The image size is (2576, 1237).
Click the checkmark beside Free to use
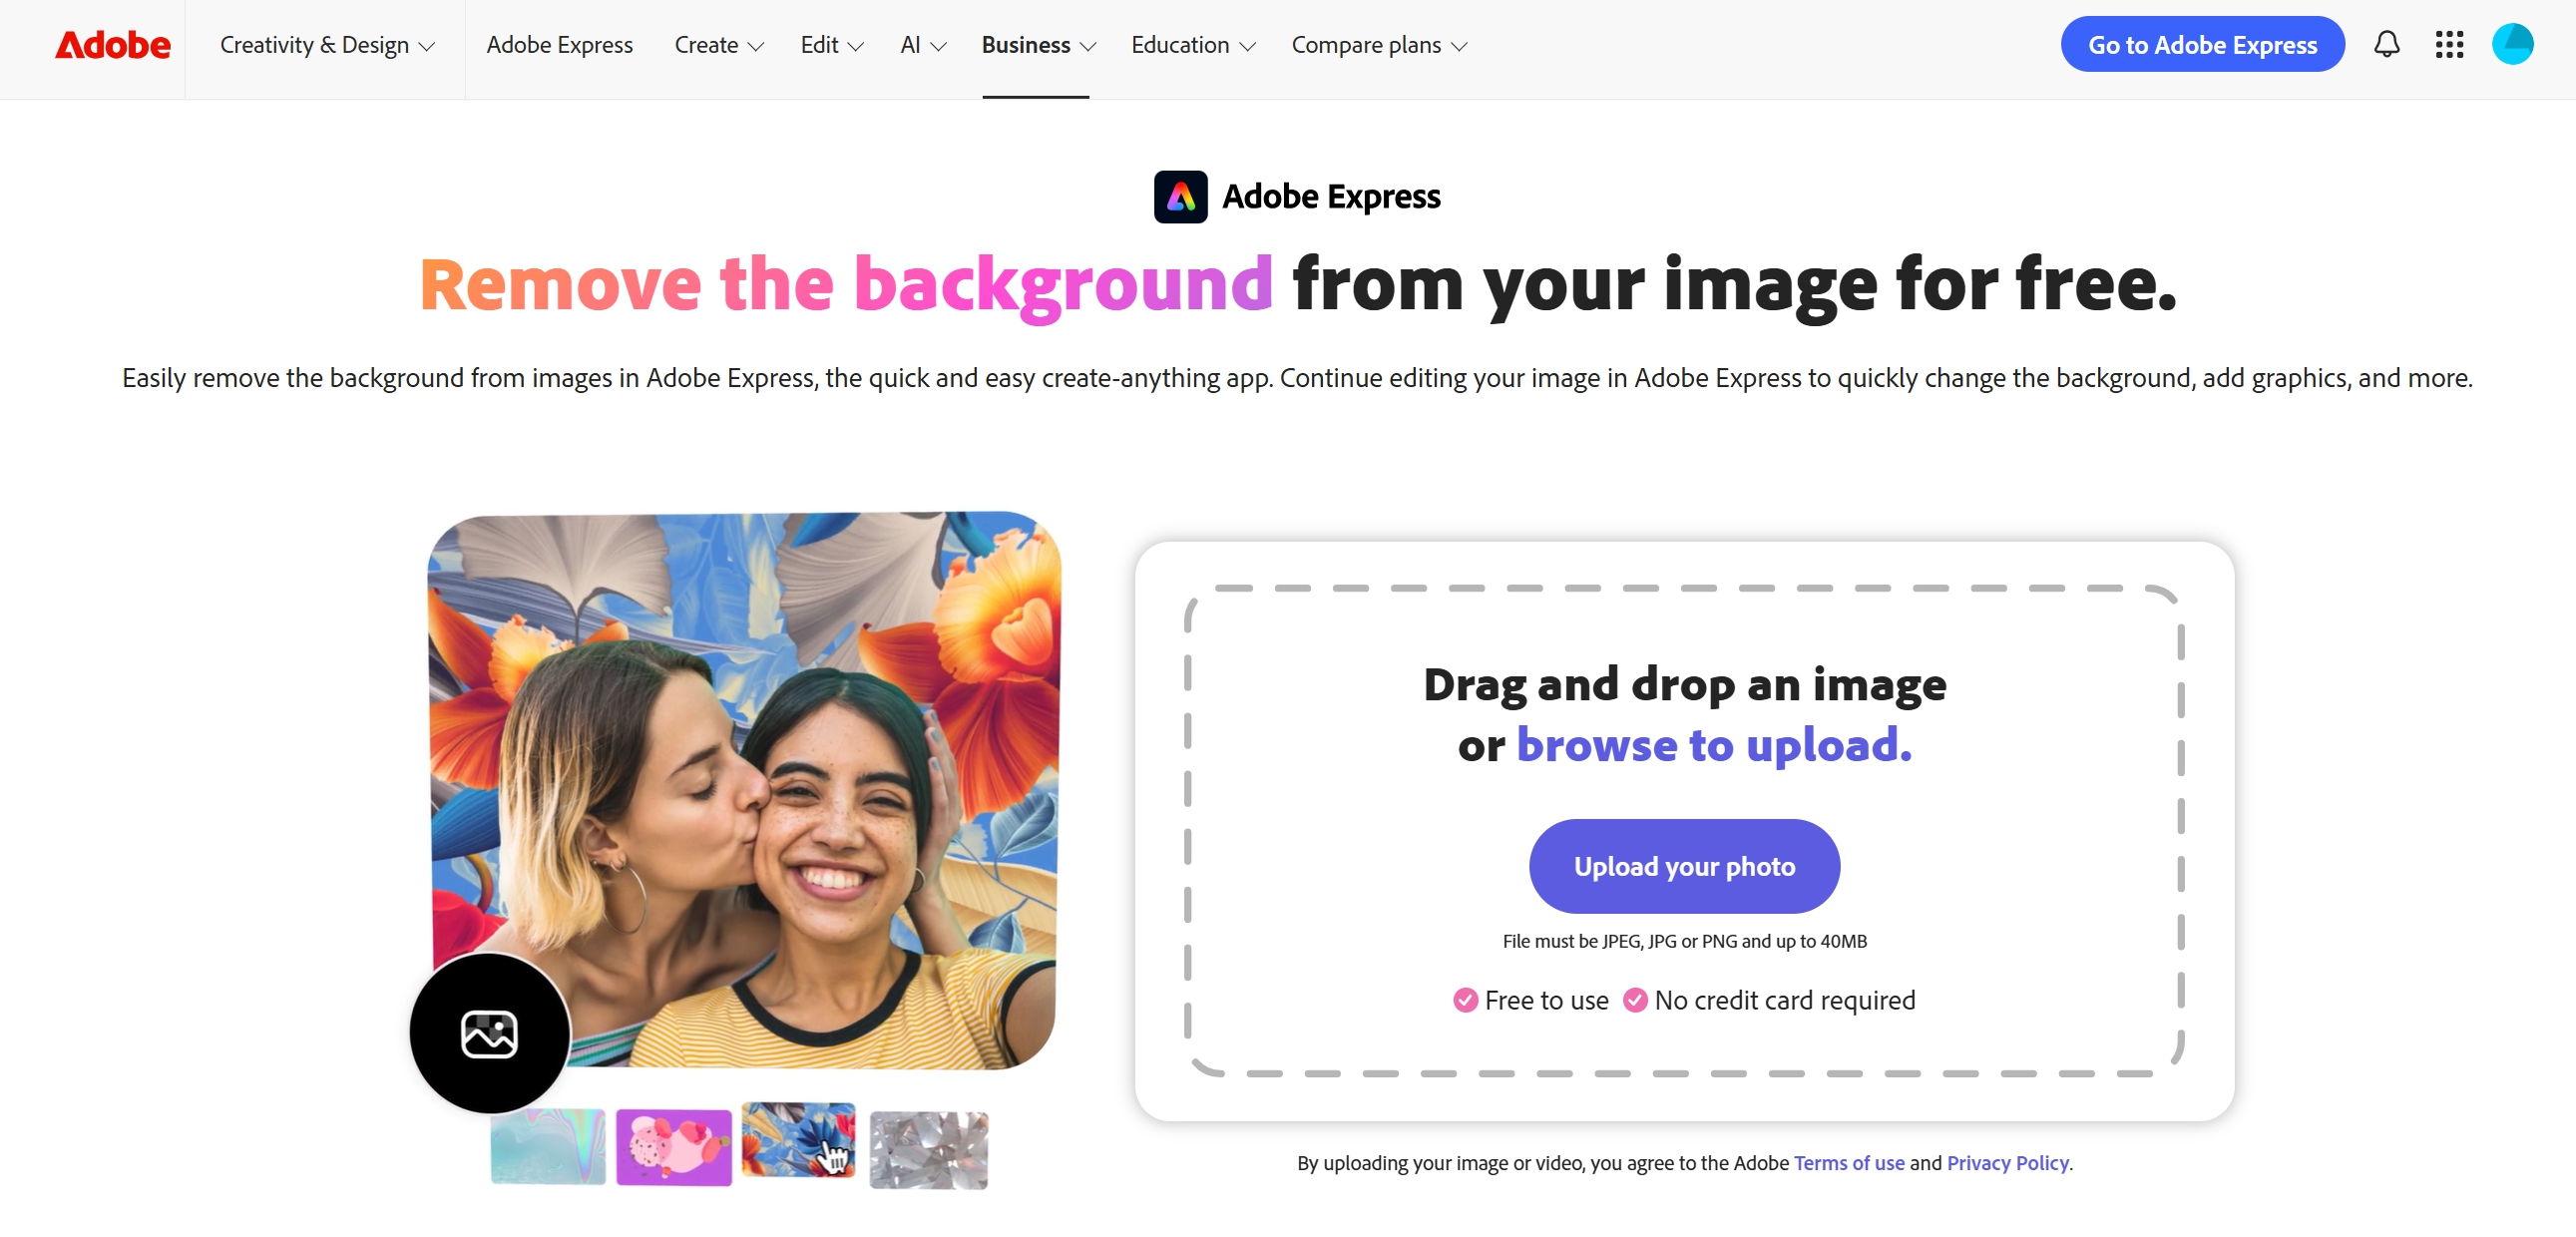pos(1465,1000)
